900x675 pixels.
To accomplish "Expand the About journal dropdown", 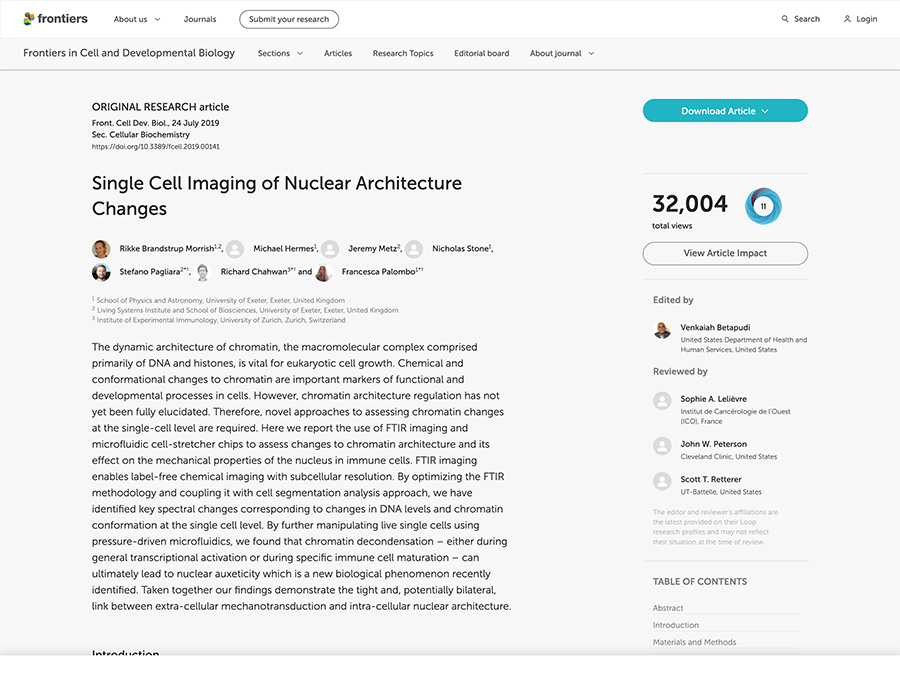I will pyautogui.click(x=562, y=53).
